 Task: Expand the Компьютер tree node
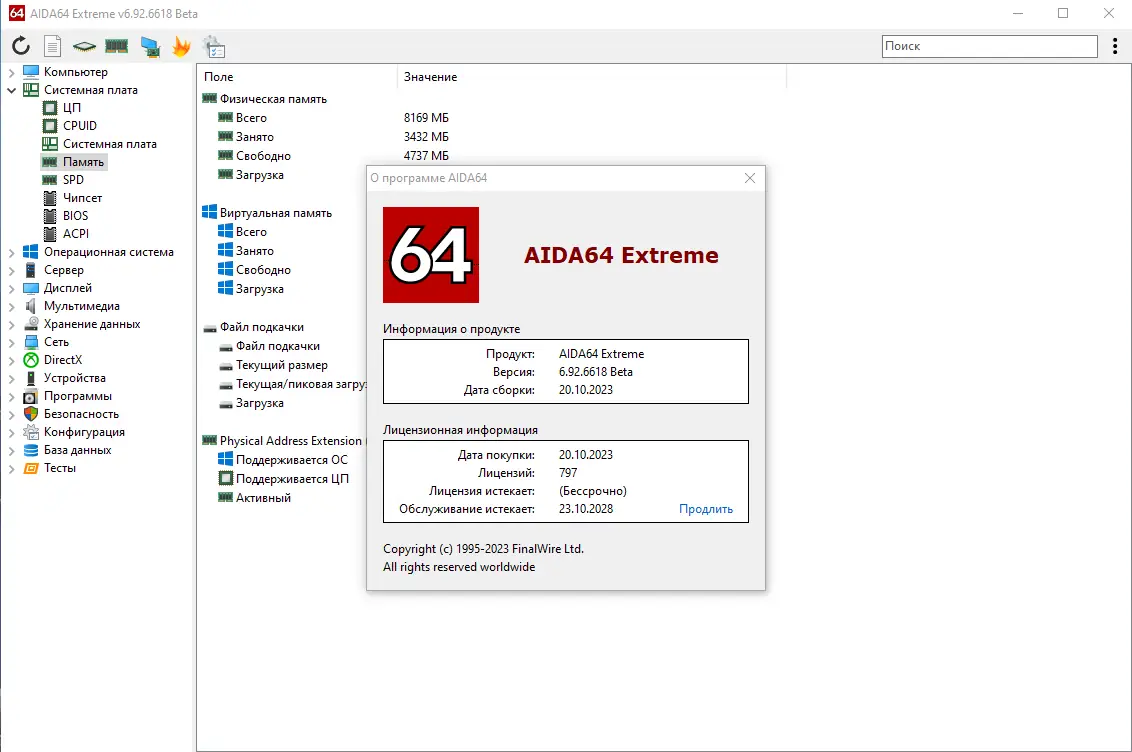coord(11,72)
